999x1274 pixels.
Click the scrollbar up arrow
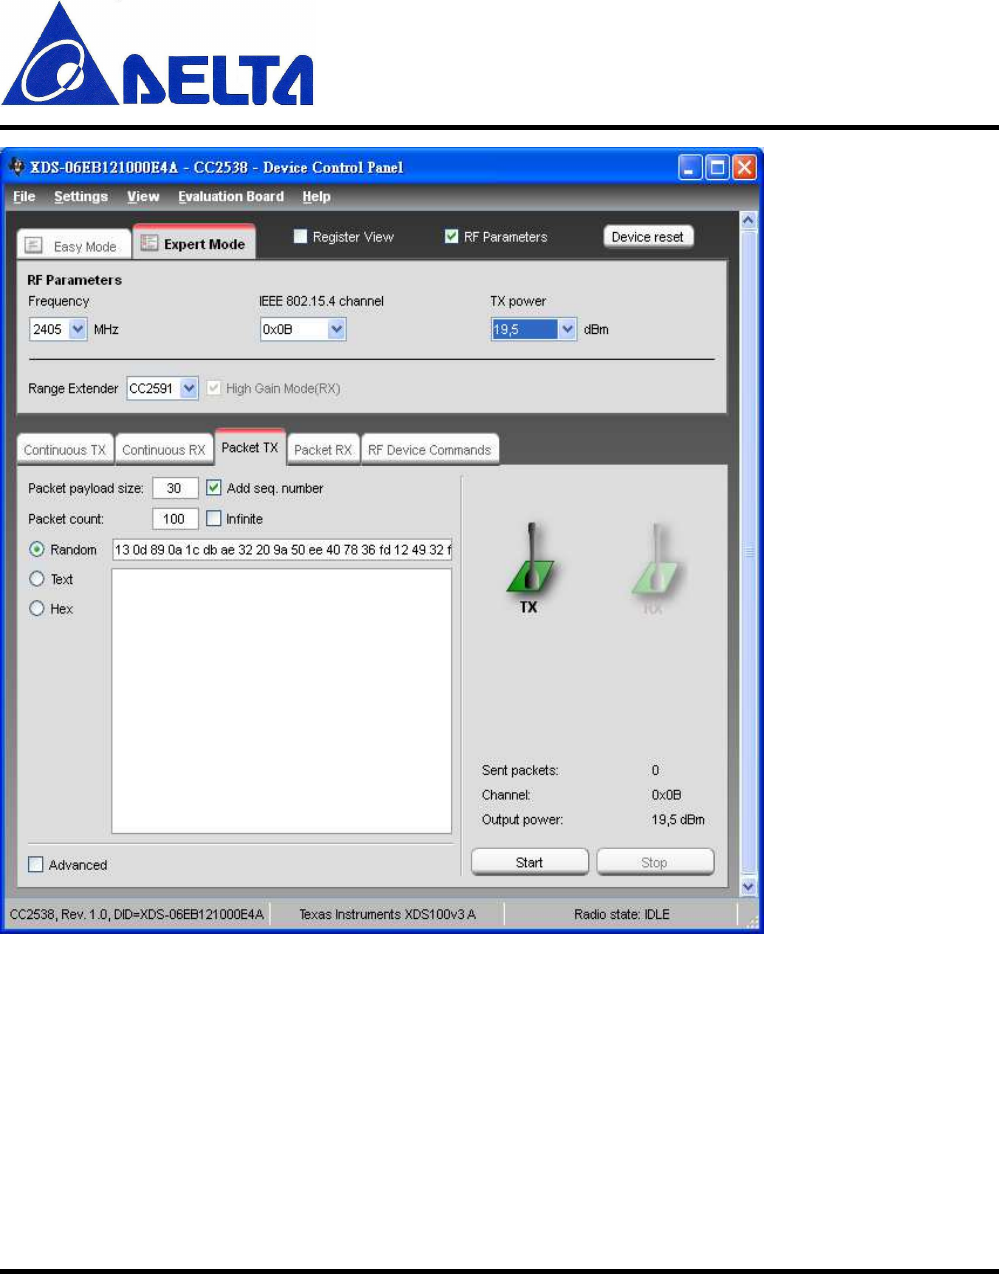[x=748, y=219]
